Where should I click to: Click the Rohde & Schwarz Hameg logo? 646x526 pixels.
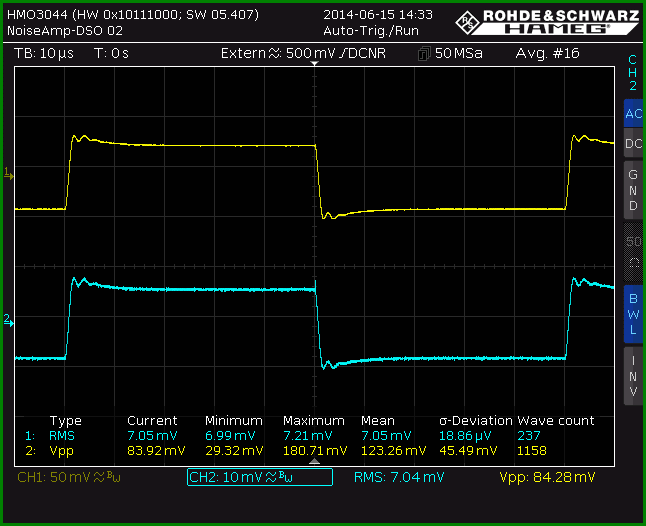548,22
